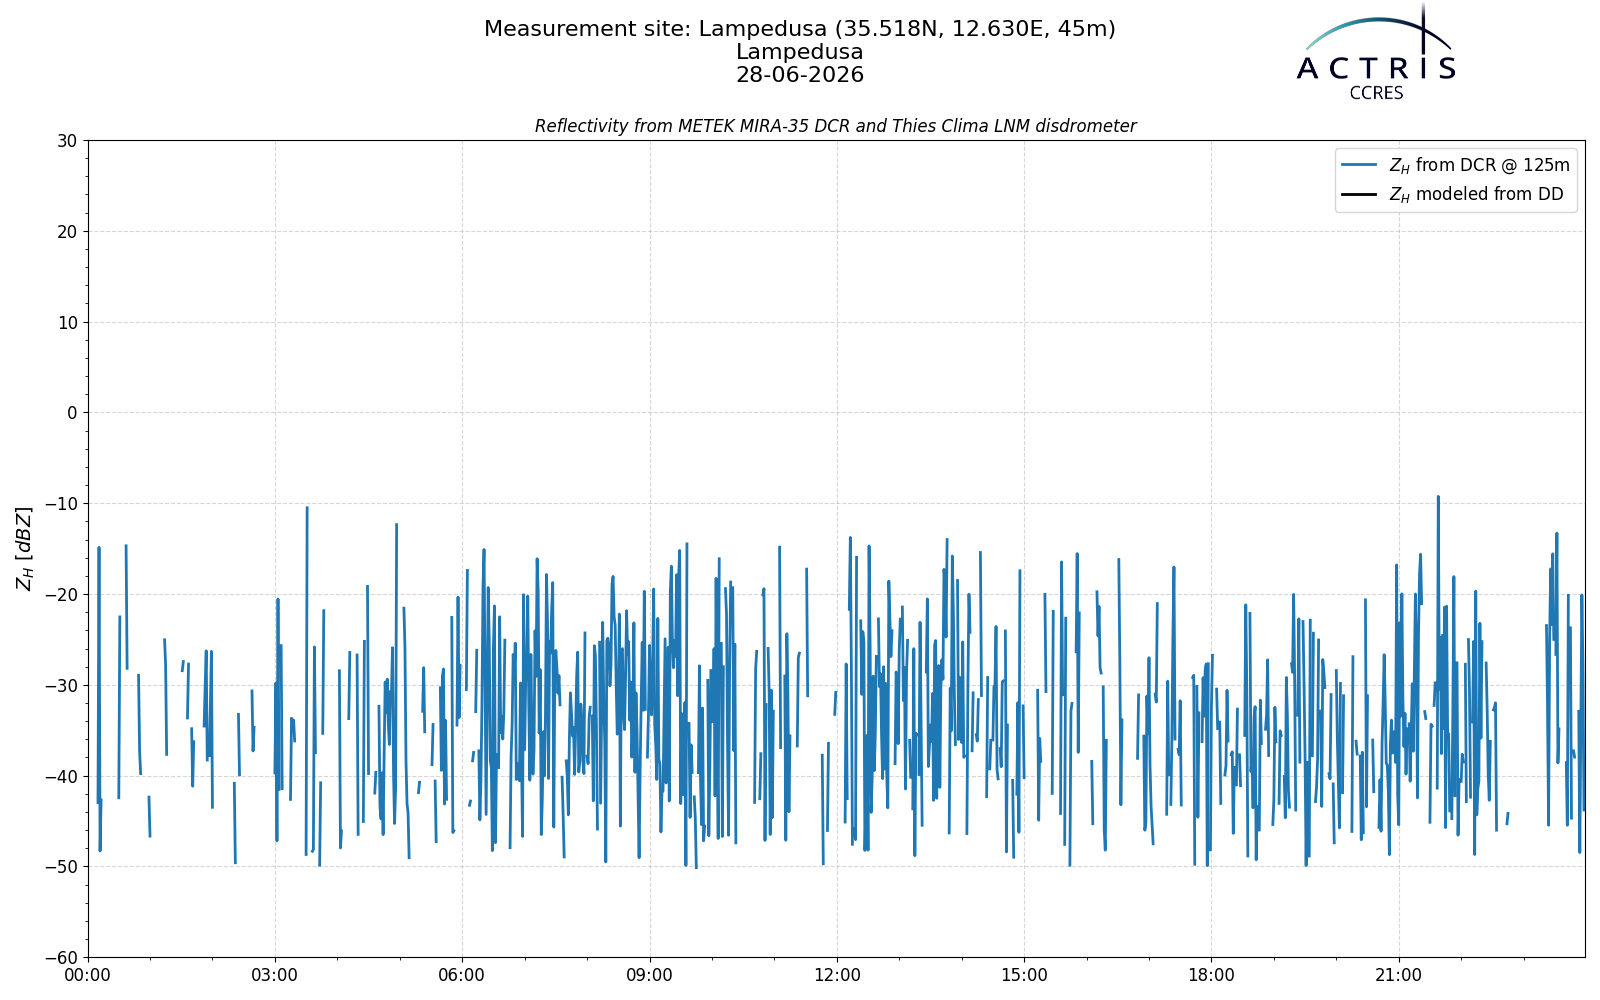The width and height of the screenshot is (1600, 1000).
Task: Select the date 28-06-2026
Action: [800, 75]
